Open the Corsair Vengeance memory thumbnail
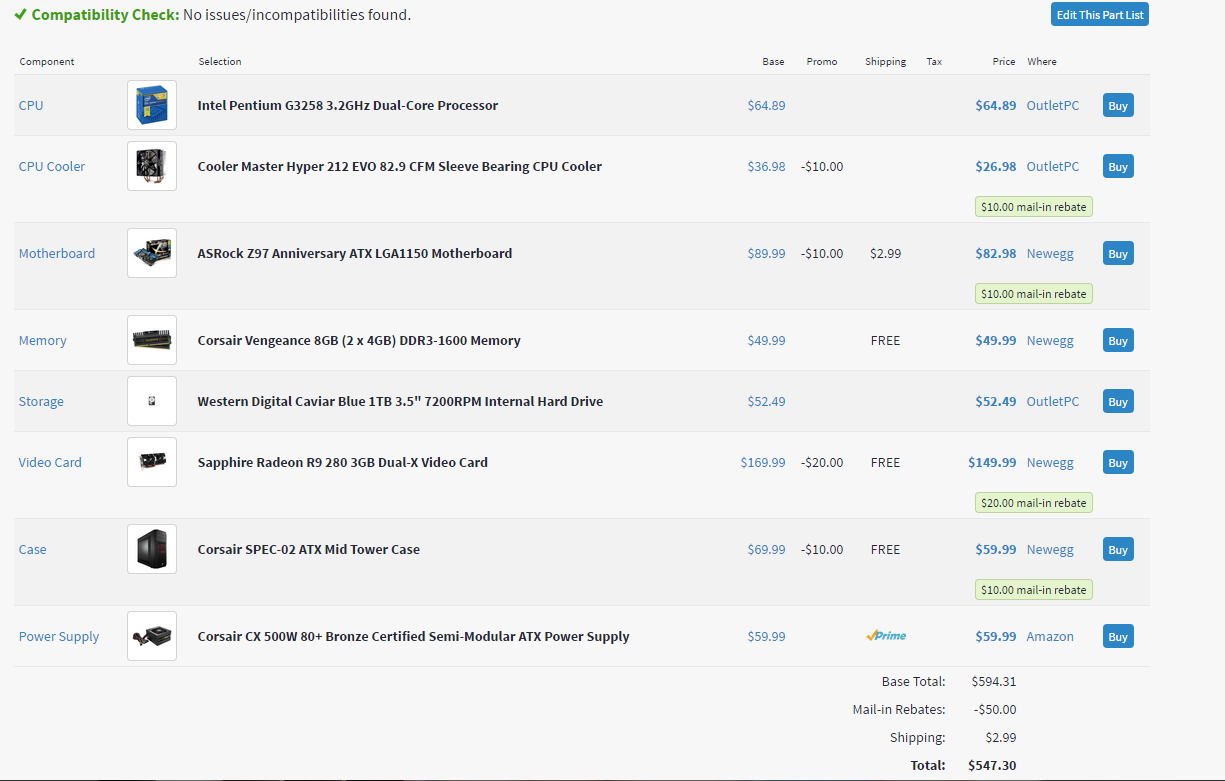1225x781 pixels. point(152,340)
